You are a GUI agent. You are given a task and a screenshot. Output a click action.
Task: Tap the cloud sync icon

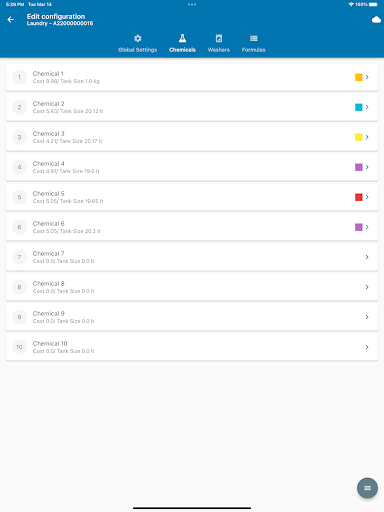pos(376,20)
